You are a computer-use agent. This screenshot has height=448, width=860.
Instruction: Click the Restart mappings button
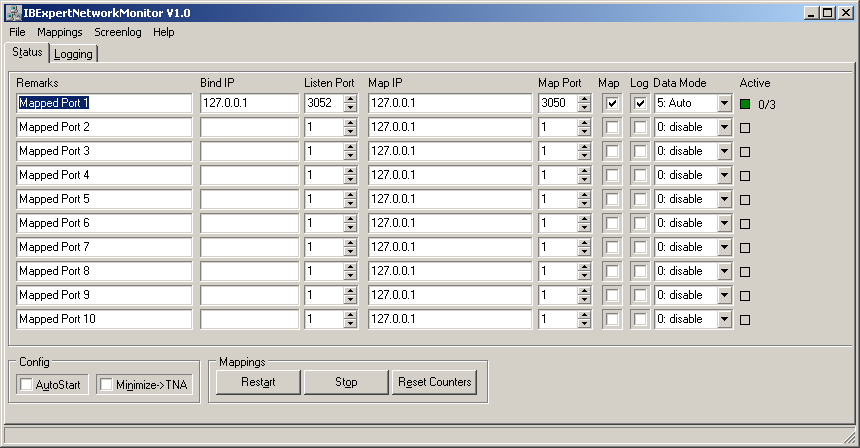[258, 382]
